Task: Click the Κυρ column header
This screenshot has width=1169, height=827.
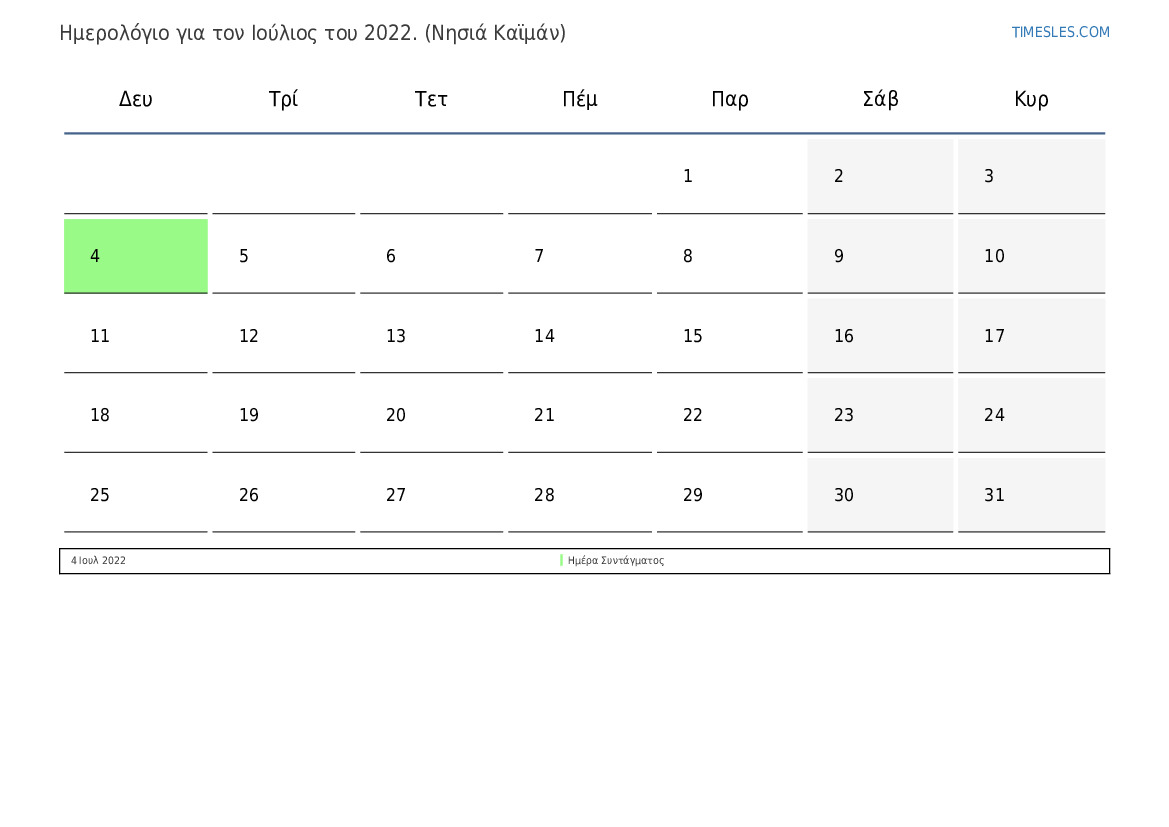Action: click(1031, 99)
